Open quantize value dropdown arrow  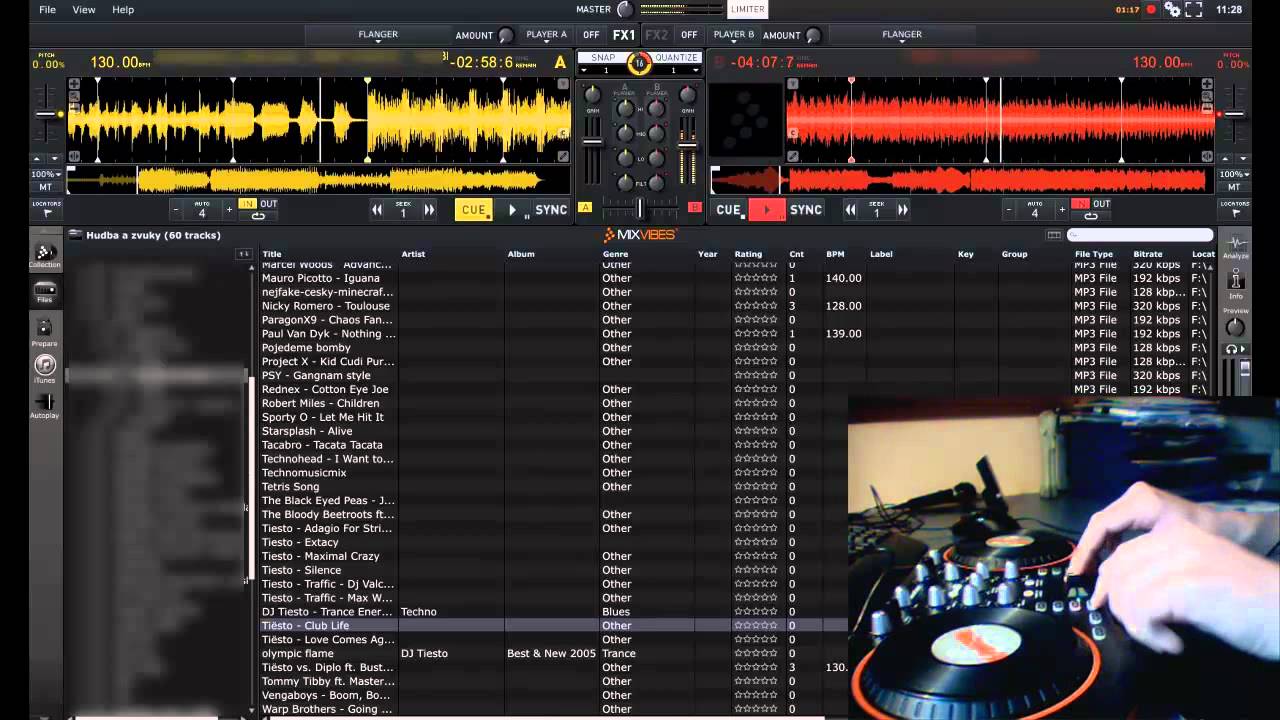click(696, 70)
